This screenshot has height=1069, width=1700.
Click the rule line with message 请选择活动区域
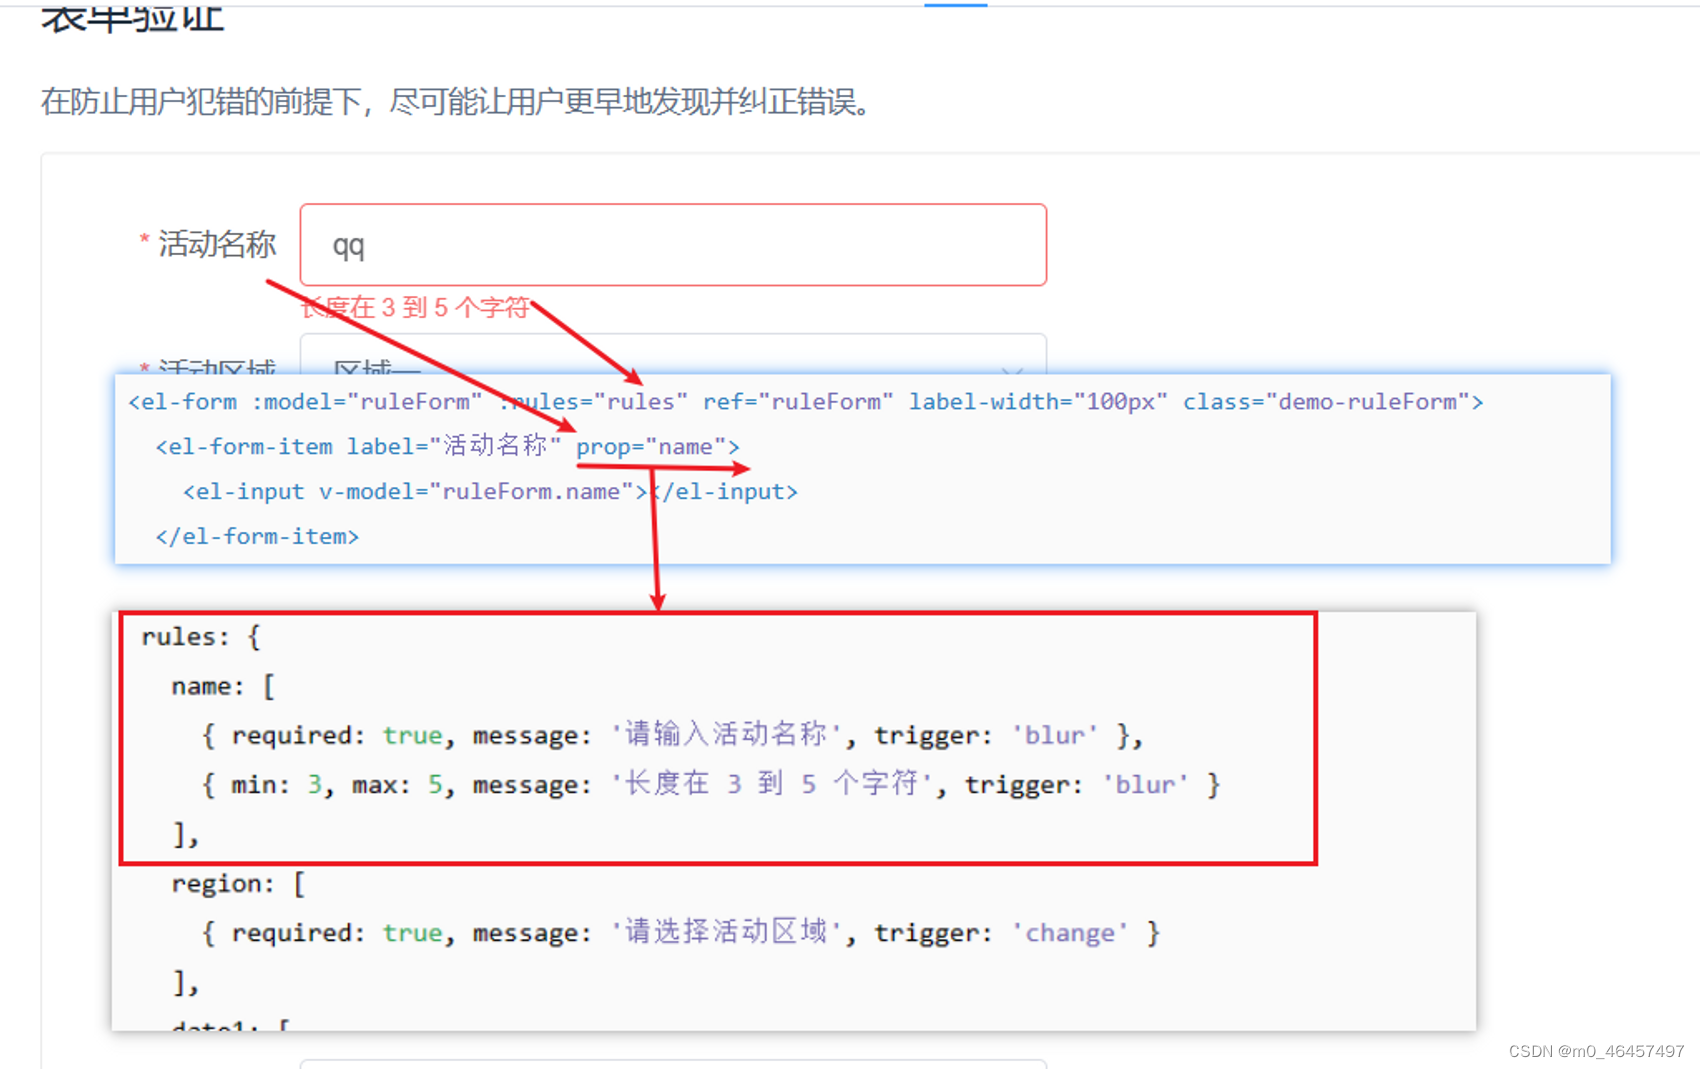(x=681, y=932)
